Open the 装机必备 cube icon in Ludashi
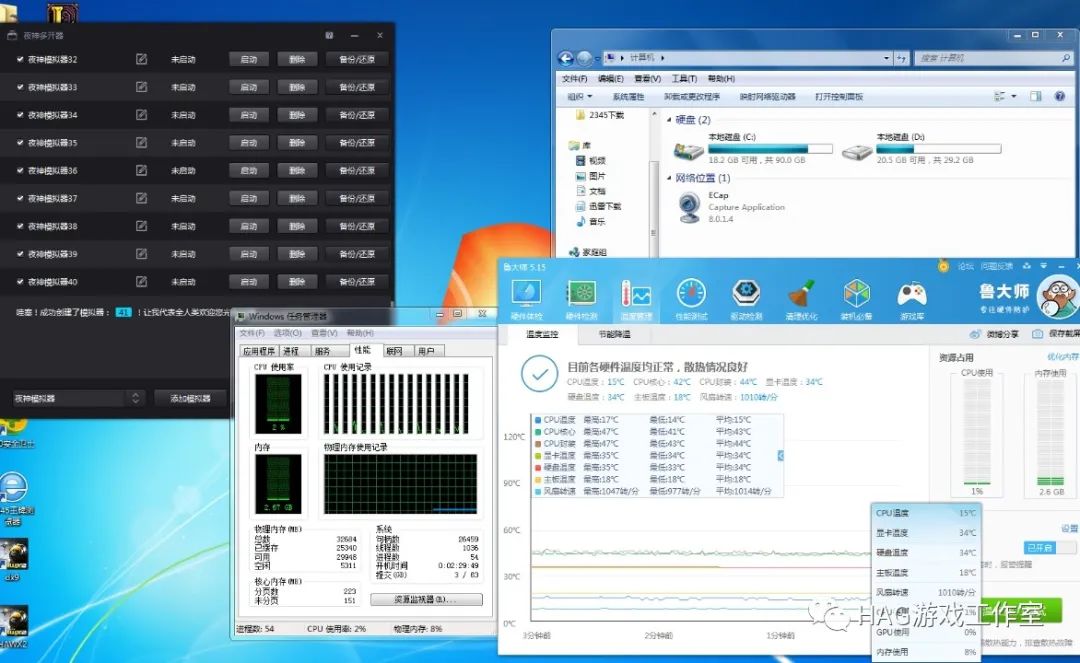 856,295
